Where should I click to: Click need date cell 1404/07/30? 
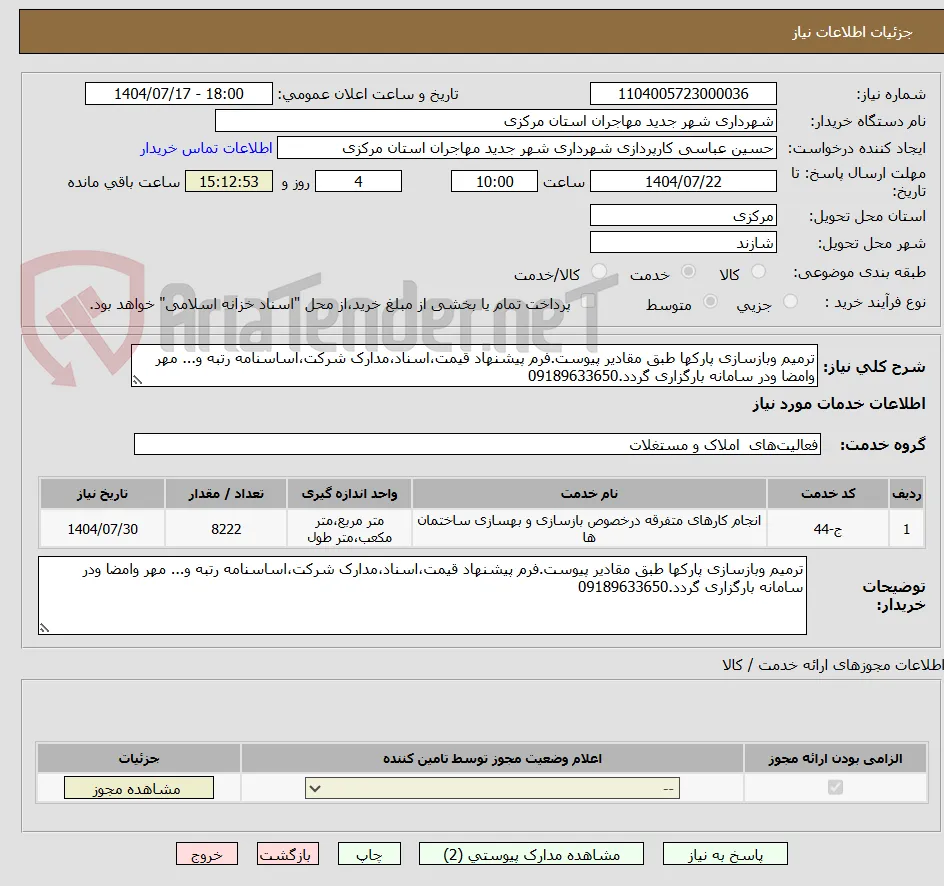click(102, 528)
